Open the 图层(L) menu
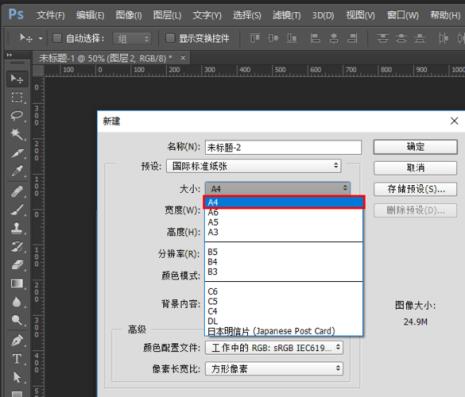This screenshot has width=465, height=397. point(167,15)
